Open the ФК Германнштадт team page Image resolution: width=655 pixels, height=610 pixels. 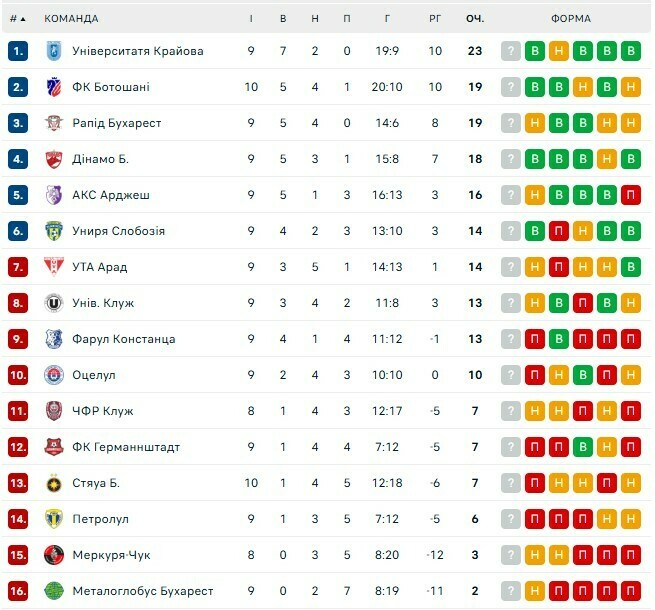(126, 447)
